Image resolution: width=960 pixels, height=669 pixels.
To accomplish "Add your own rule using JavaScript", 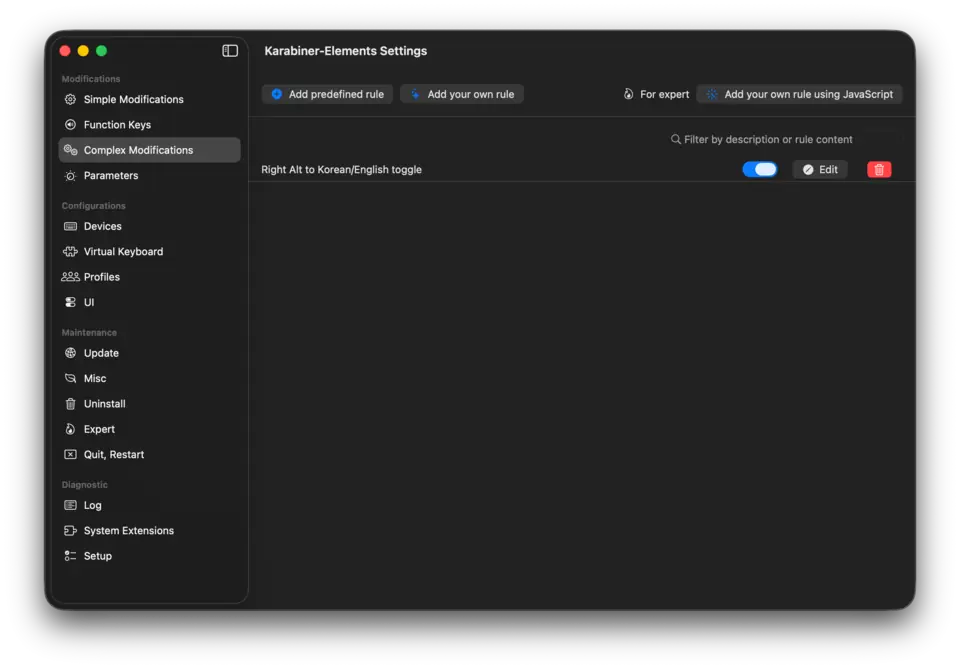I will (x=800, y=94).
